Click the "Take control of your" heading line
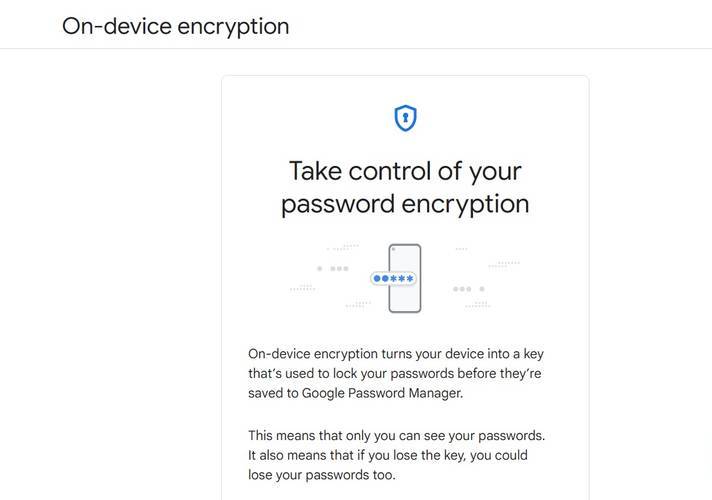This screenshot has height=500, width=712. click(405, 170)
